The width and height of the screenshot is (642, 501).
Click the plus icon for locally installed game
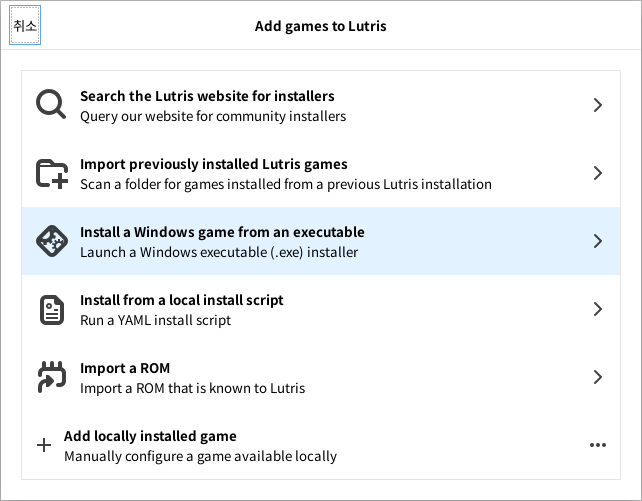pos(44,445)
